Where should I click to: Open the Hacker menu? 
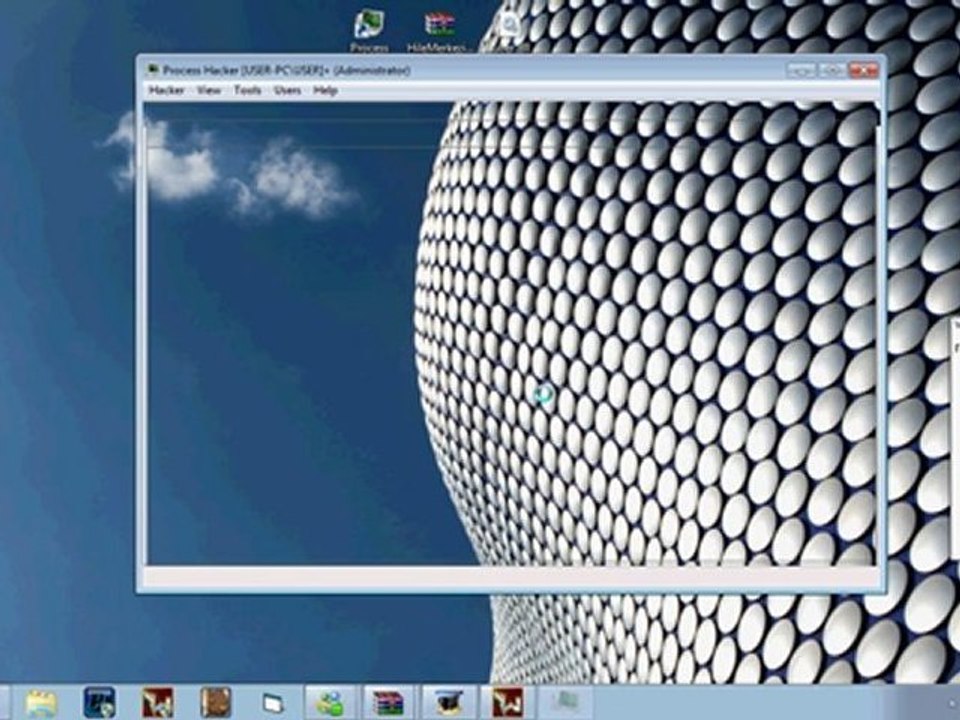point(167,90)
